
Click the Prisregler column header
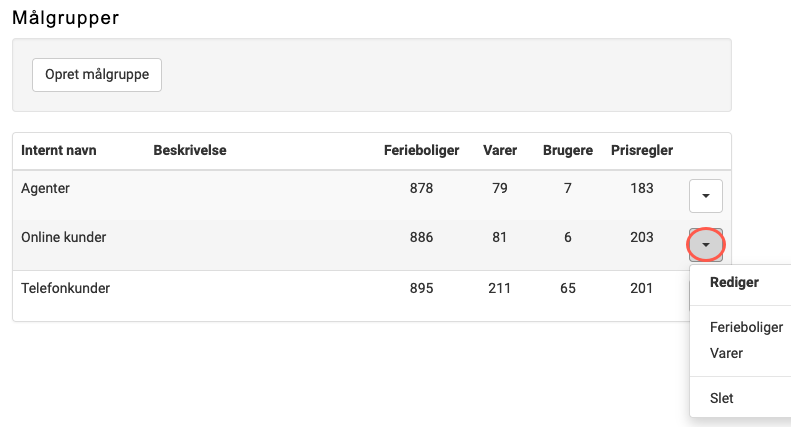[642, 150]
